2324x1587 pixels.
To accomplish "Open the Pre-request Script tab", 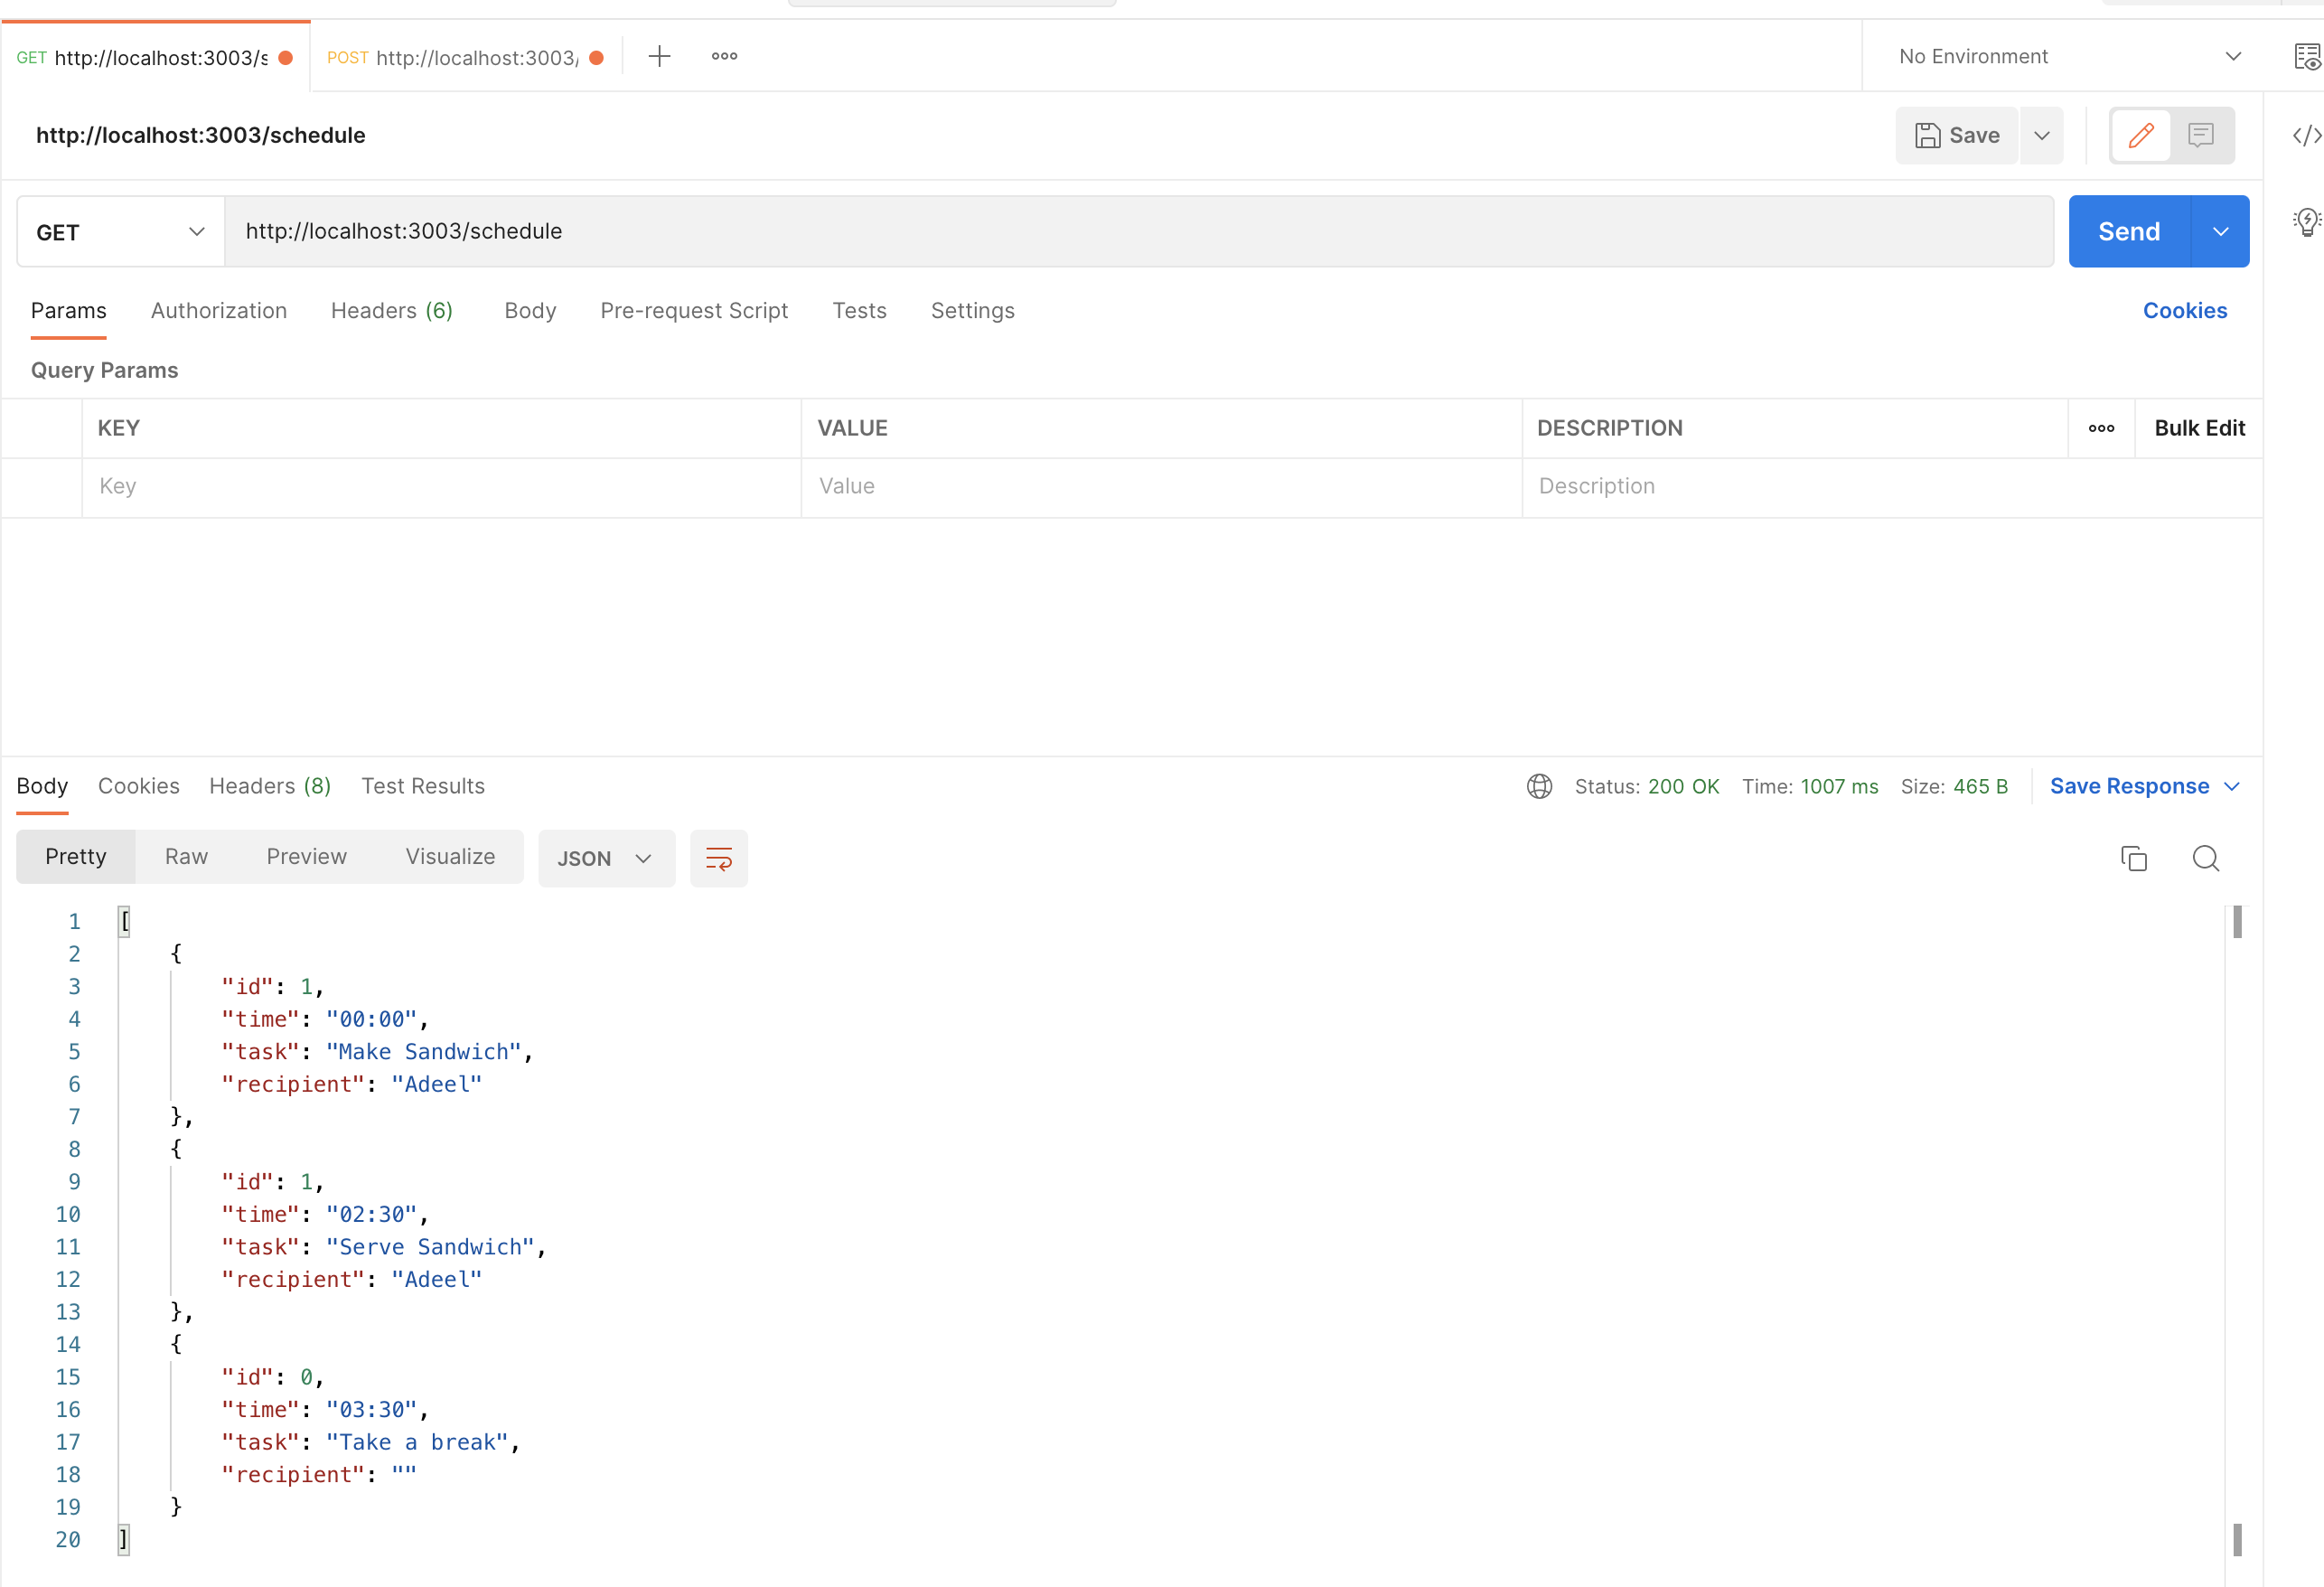I will click(694, 311).
